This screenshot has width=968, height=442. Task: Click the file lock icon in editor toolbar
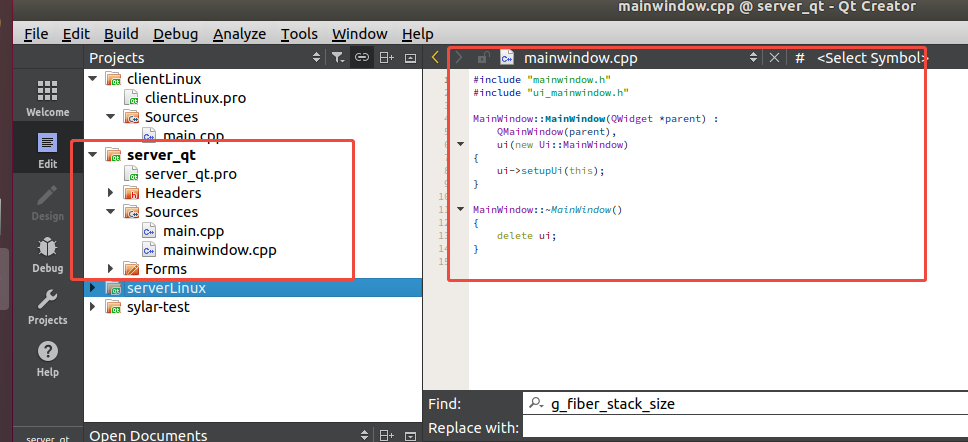pos(483,57)
